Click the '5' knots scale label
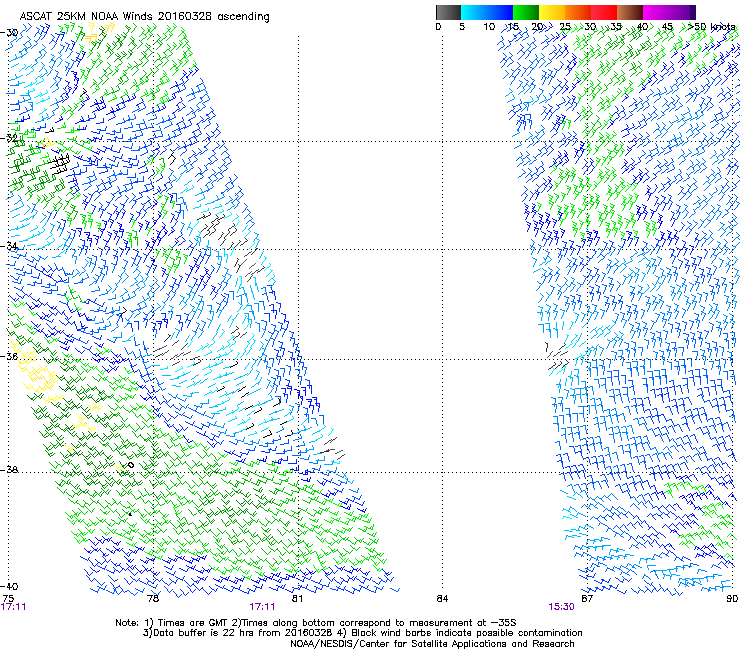 (x=462, y=27)
